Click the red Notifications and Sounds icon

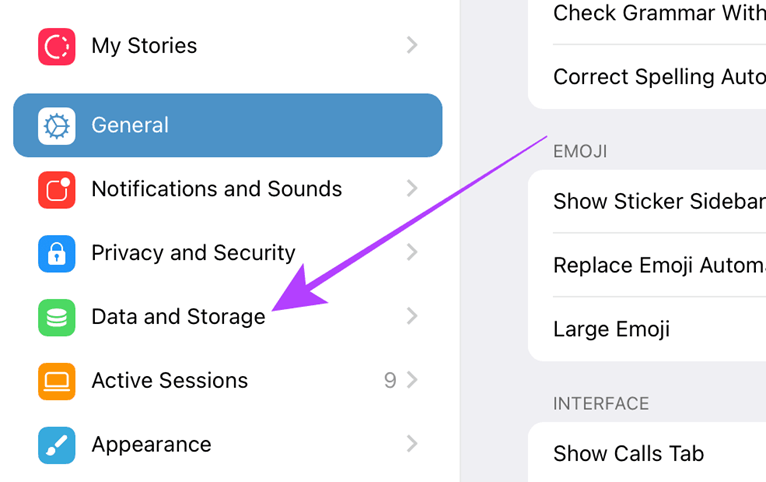[57, 189]
